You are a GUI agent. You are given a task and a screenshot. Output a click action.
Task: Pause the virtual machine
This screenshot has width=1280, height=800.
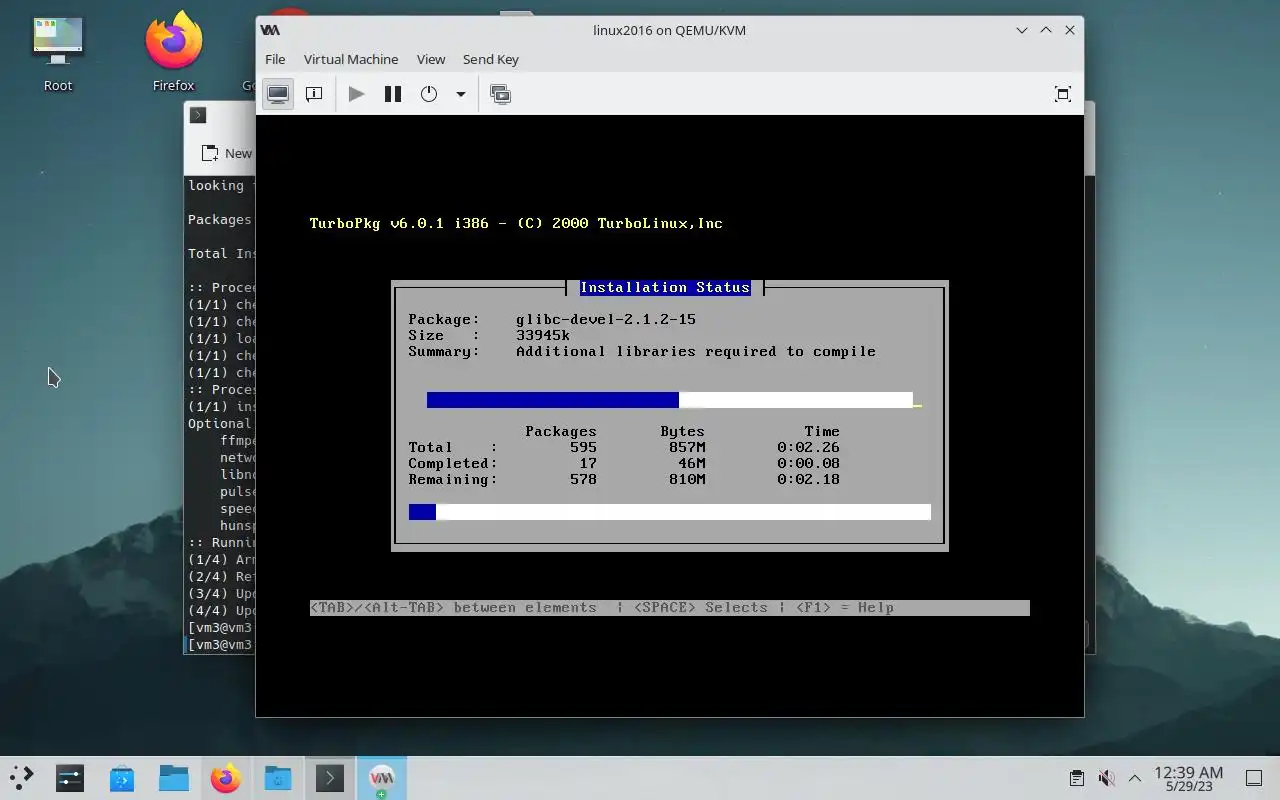pos(393,94)
